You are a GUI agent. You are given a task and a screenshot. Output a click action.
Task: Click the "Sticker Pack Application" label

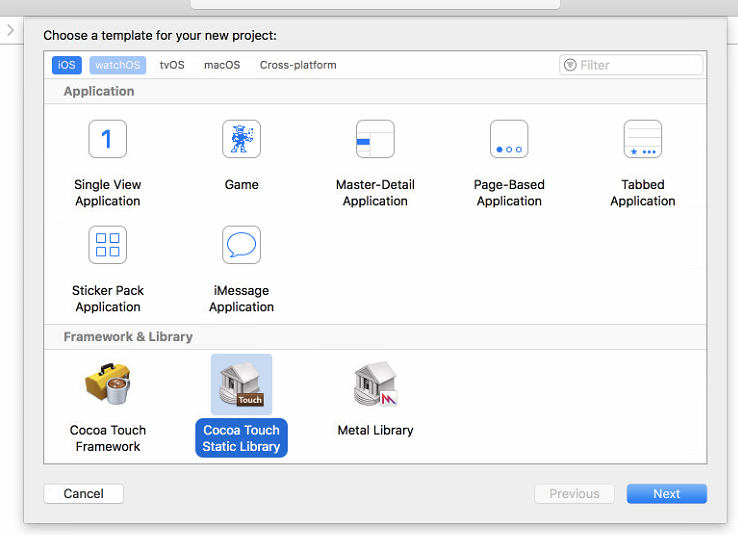click(x=108, y=299)
